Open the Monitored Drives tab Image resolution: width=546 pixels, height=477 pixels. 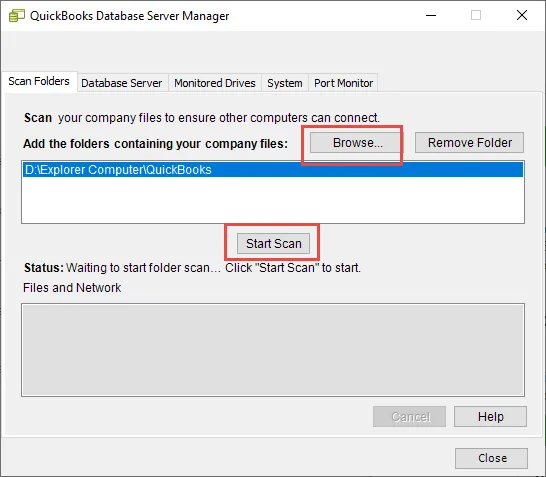[x=215, y=83]
